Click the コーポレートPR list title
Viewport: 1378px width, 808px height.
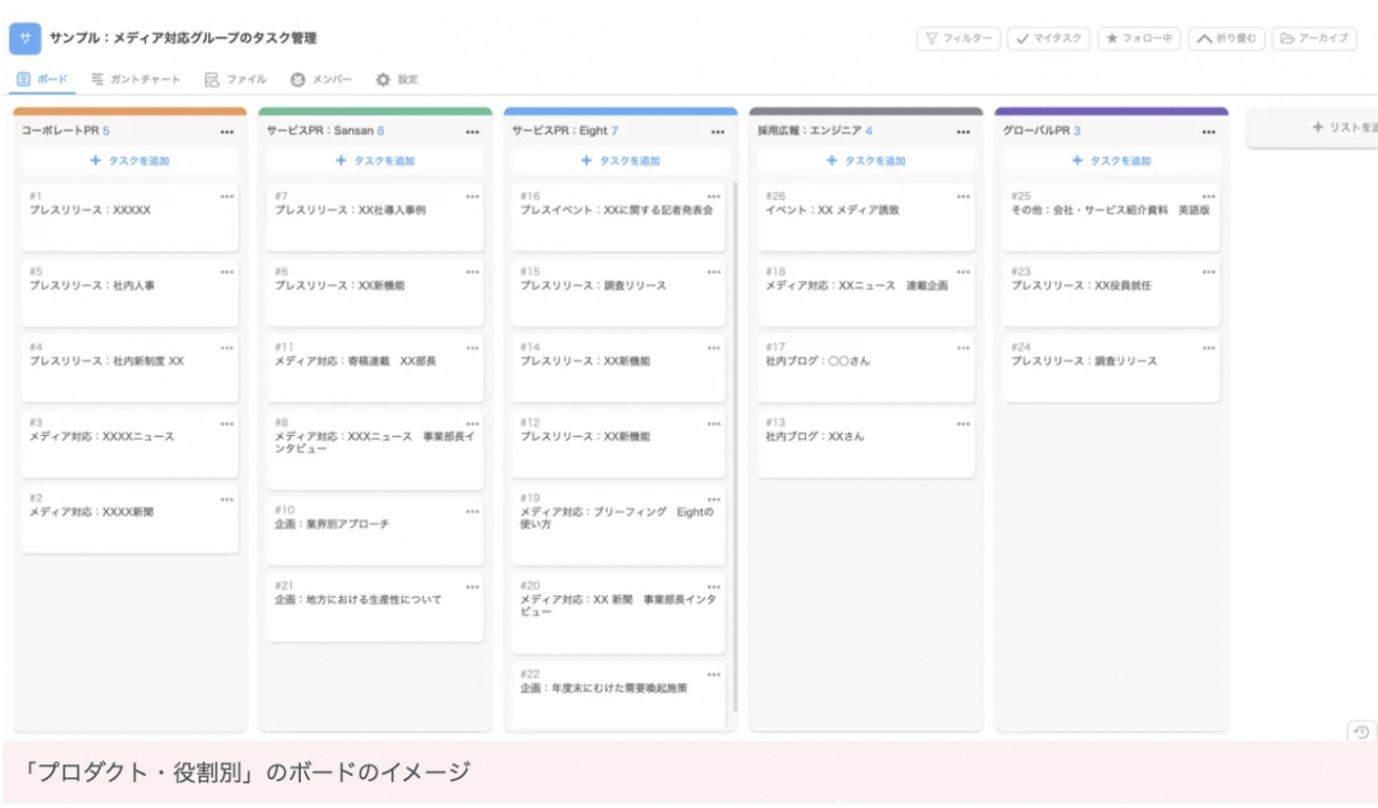60,131
